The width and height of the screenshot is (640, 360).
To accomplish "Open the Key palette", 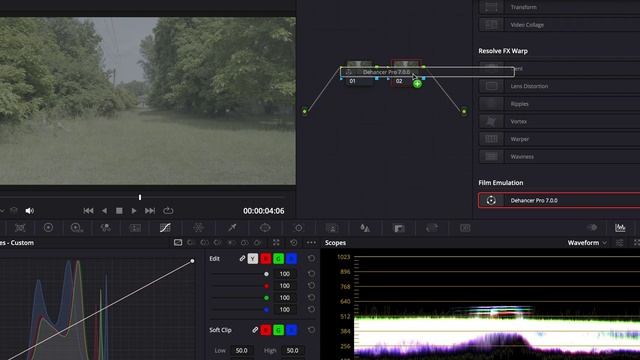I will pos(398,228).
